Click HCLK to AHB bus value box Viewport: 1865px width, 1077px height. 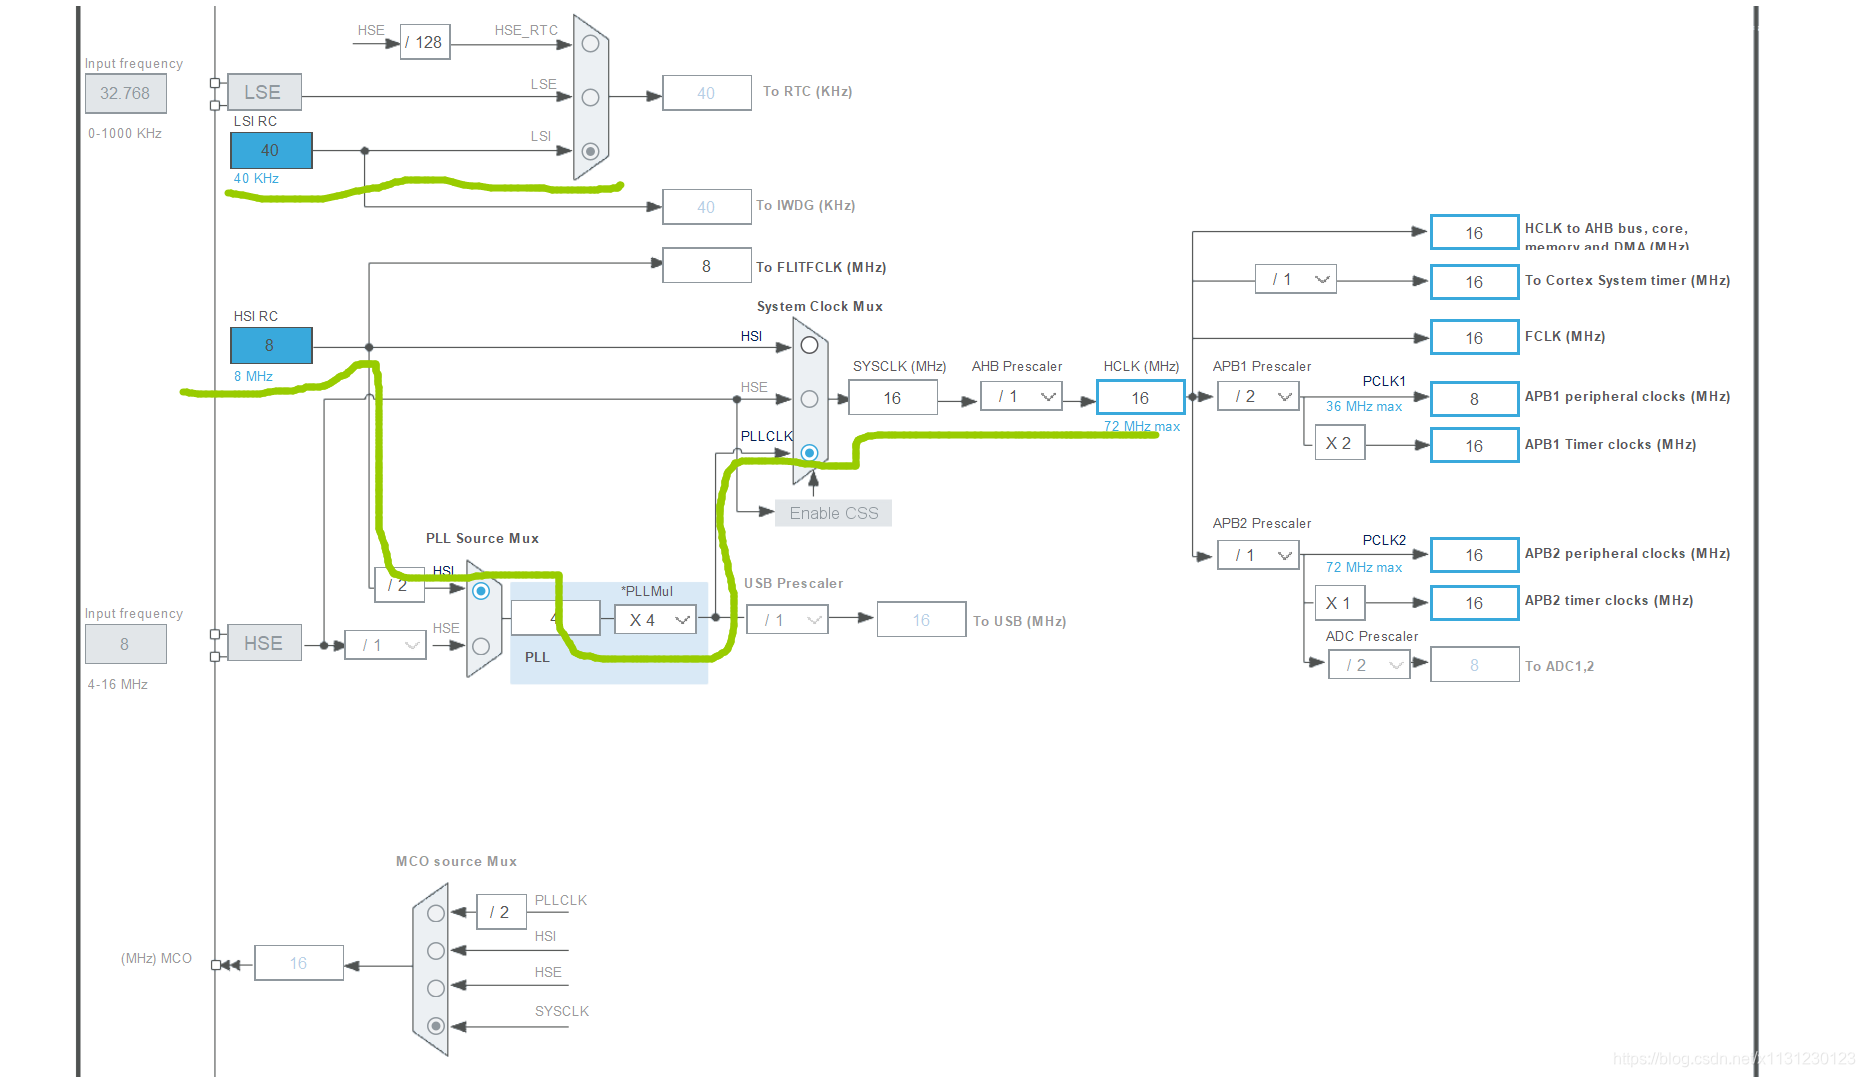coord(1475,232)
